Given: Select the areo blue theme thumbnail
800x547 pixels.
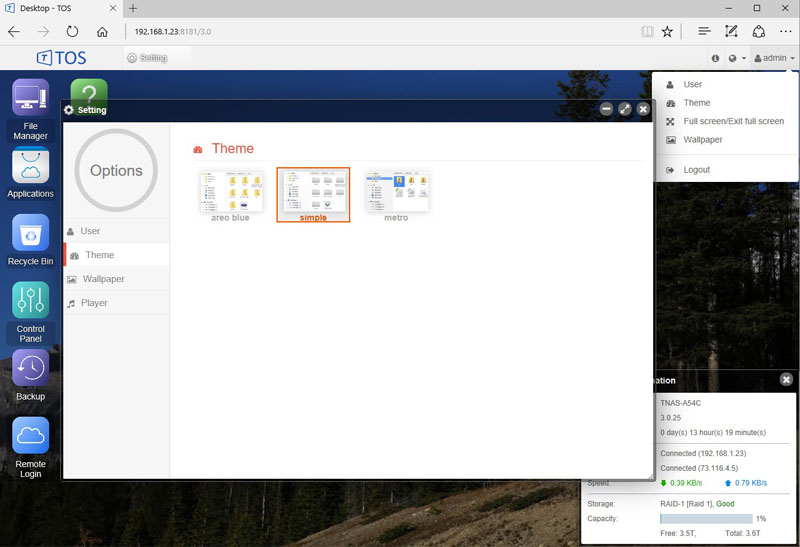Looking at the screenshot, I should tap(230, 192).
